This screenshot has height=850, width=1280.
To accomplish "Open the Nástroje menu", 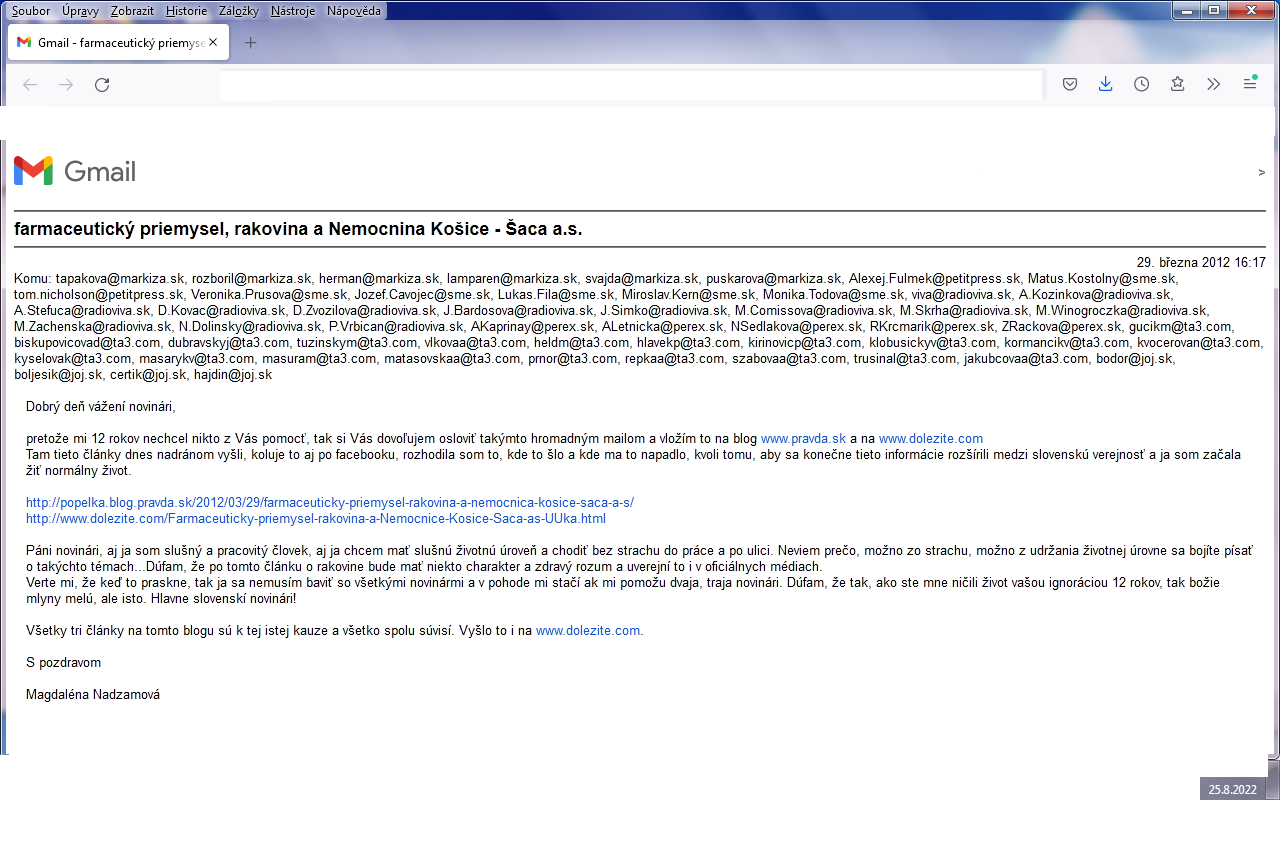I will 293,11.
